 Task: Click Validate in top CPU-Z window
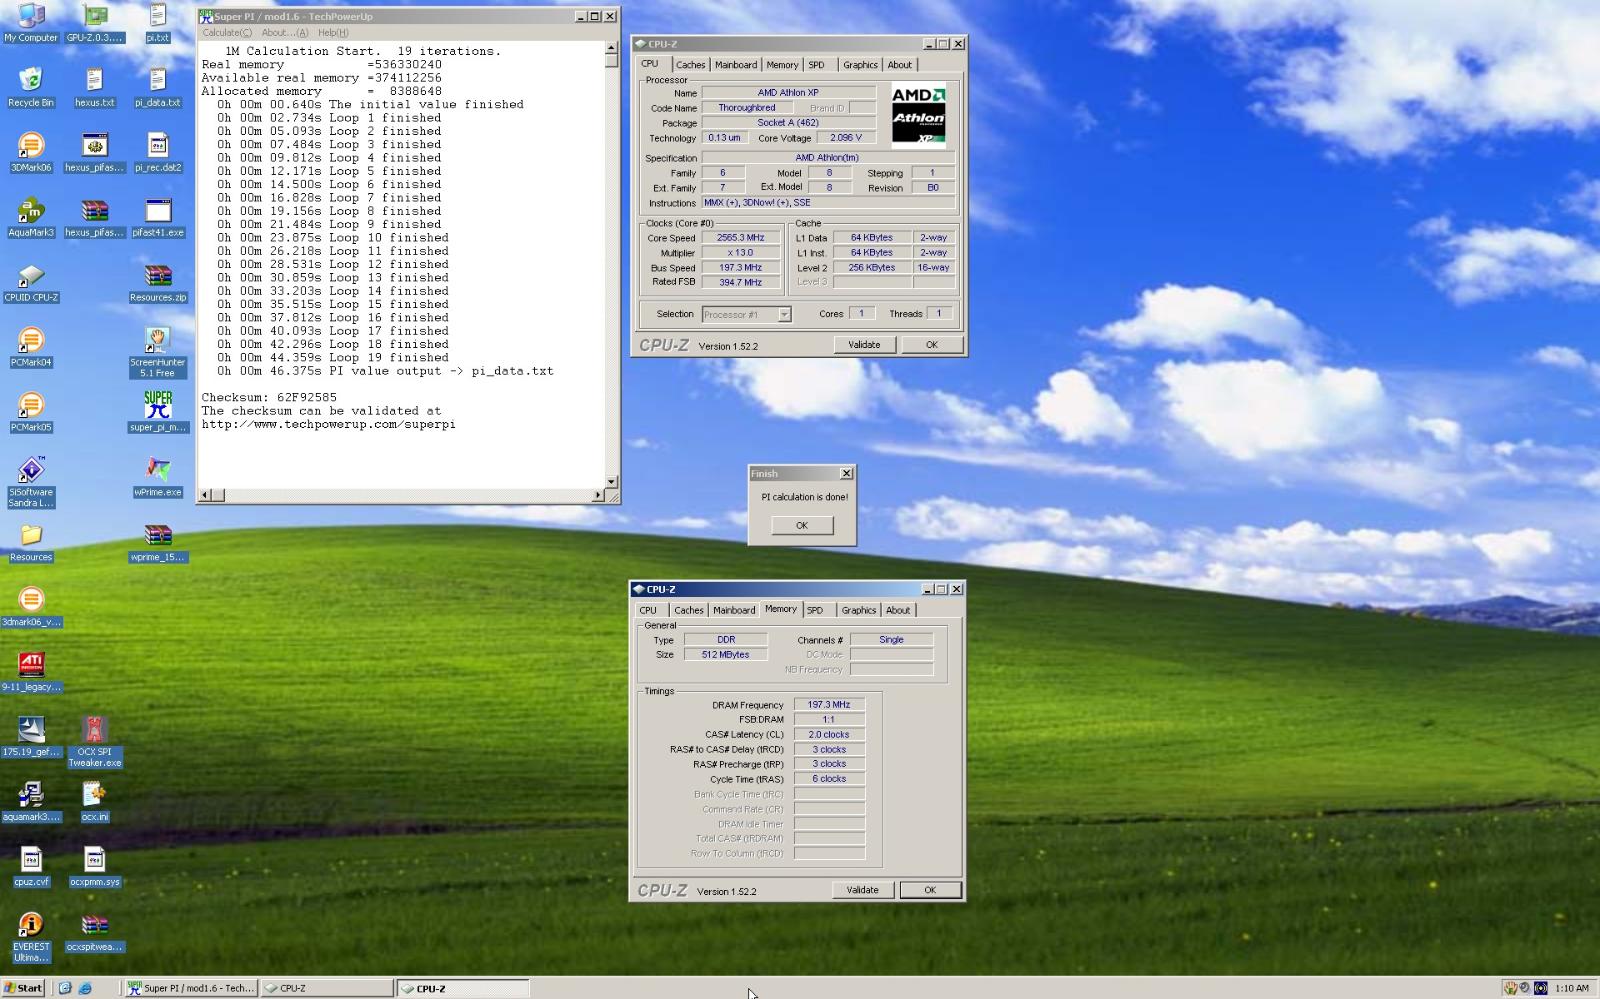pyautogui.click(x=864, y=345)
